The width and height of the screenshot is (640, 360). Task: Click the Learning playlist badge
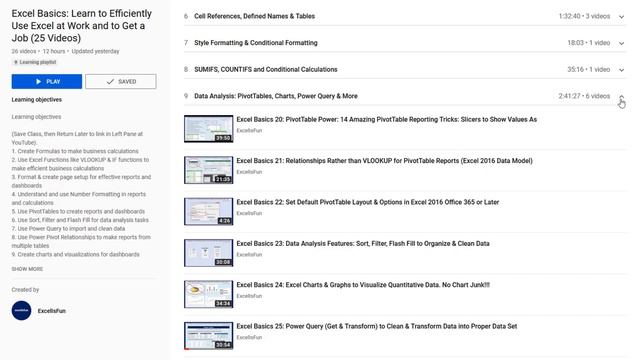[x=35, y=62]
